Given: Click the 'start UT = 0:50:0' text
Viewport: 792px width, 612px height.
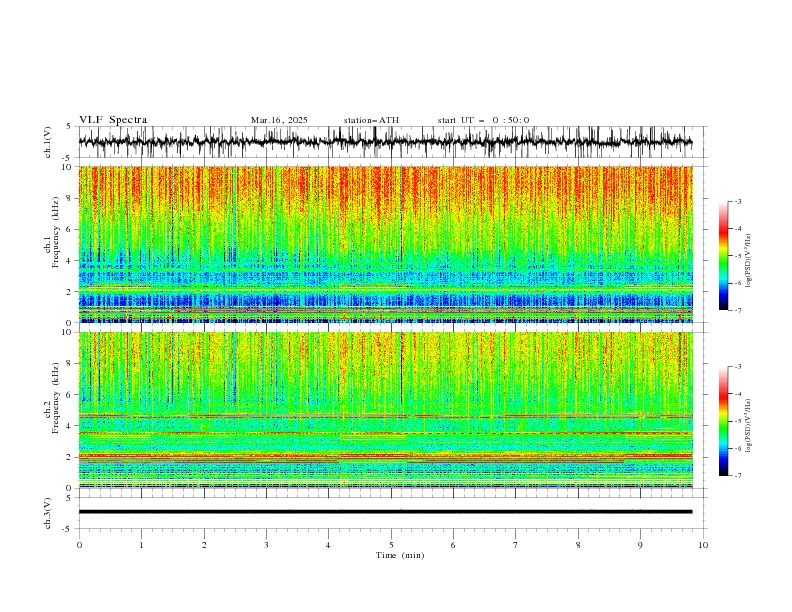Looking at the screenshot, I should [483, 120].
